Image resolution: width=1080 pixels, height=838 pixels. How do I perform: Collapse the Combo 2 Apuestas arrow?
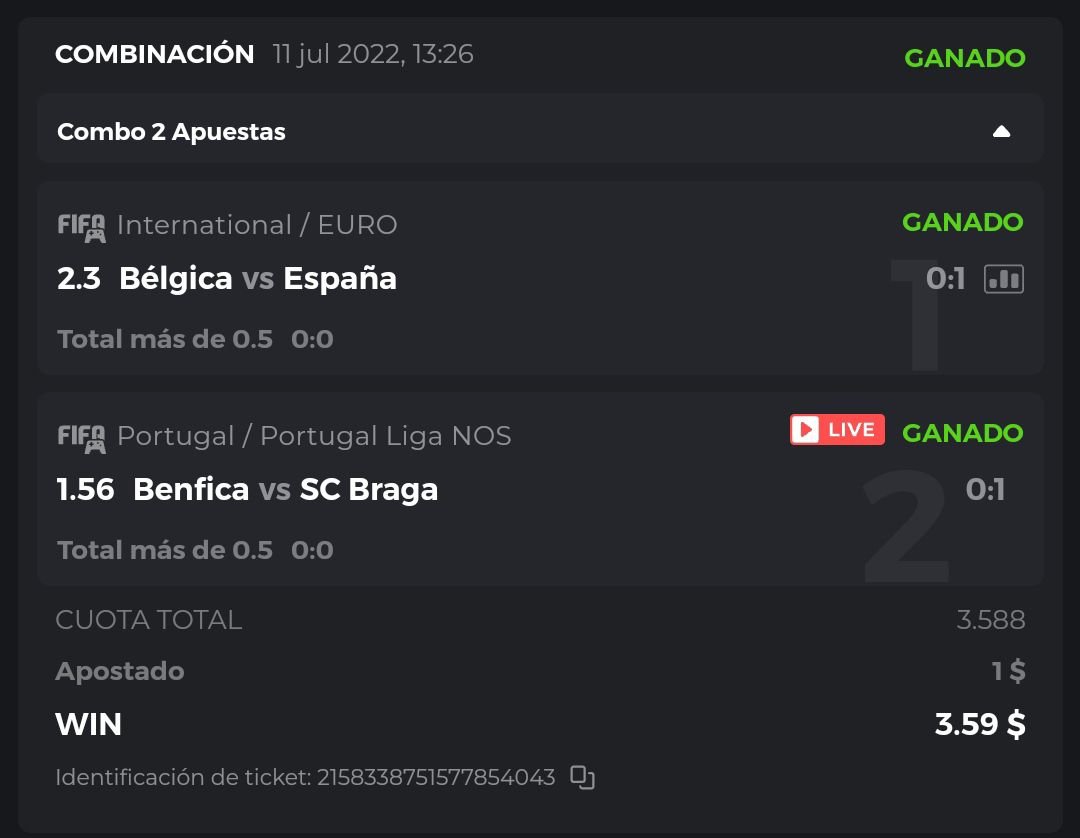point(1001,132)
